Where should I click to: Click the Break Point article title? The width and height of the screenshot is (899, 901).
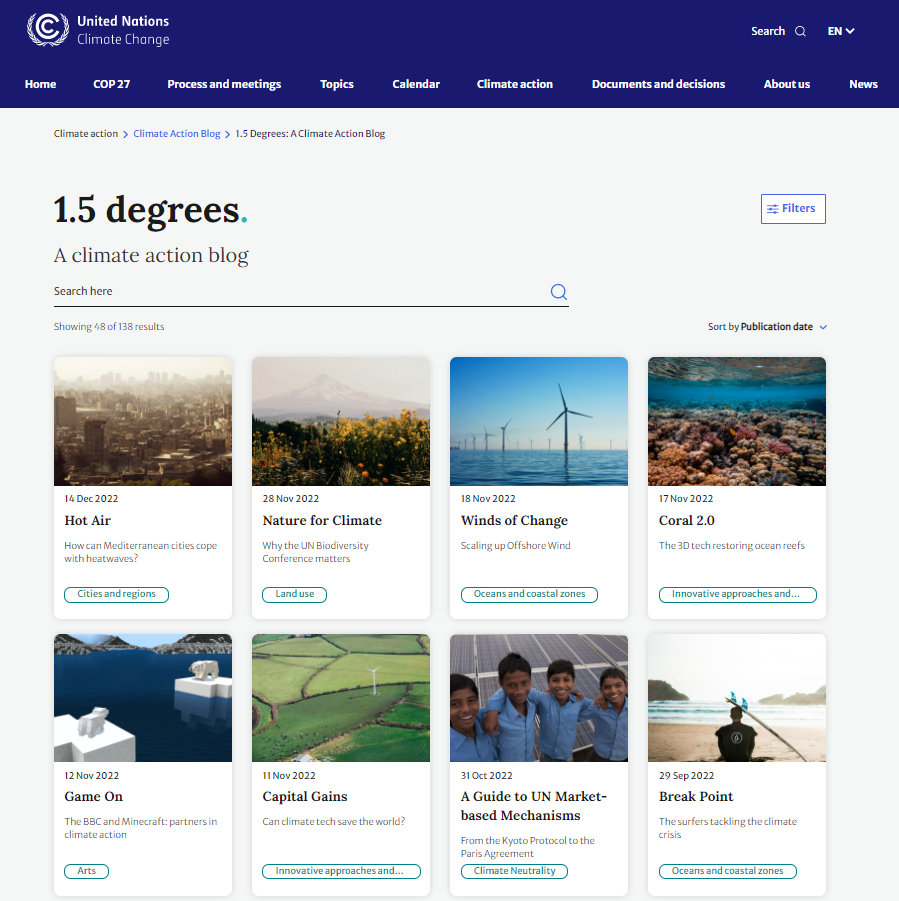click(x=696, y=796)
